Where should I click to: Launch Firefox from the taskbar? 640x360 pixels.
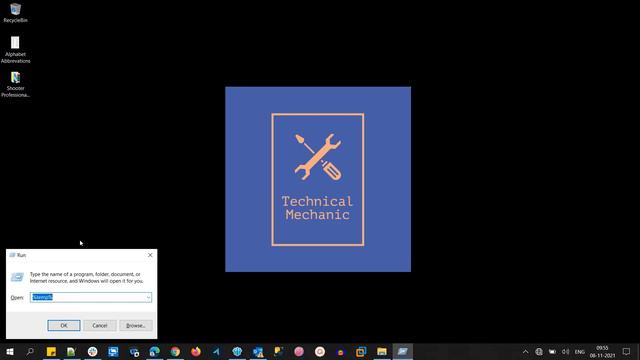(196, 351)
